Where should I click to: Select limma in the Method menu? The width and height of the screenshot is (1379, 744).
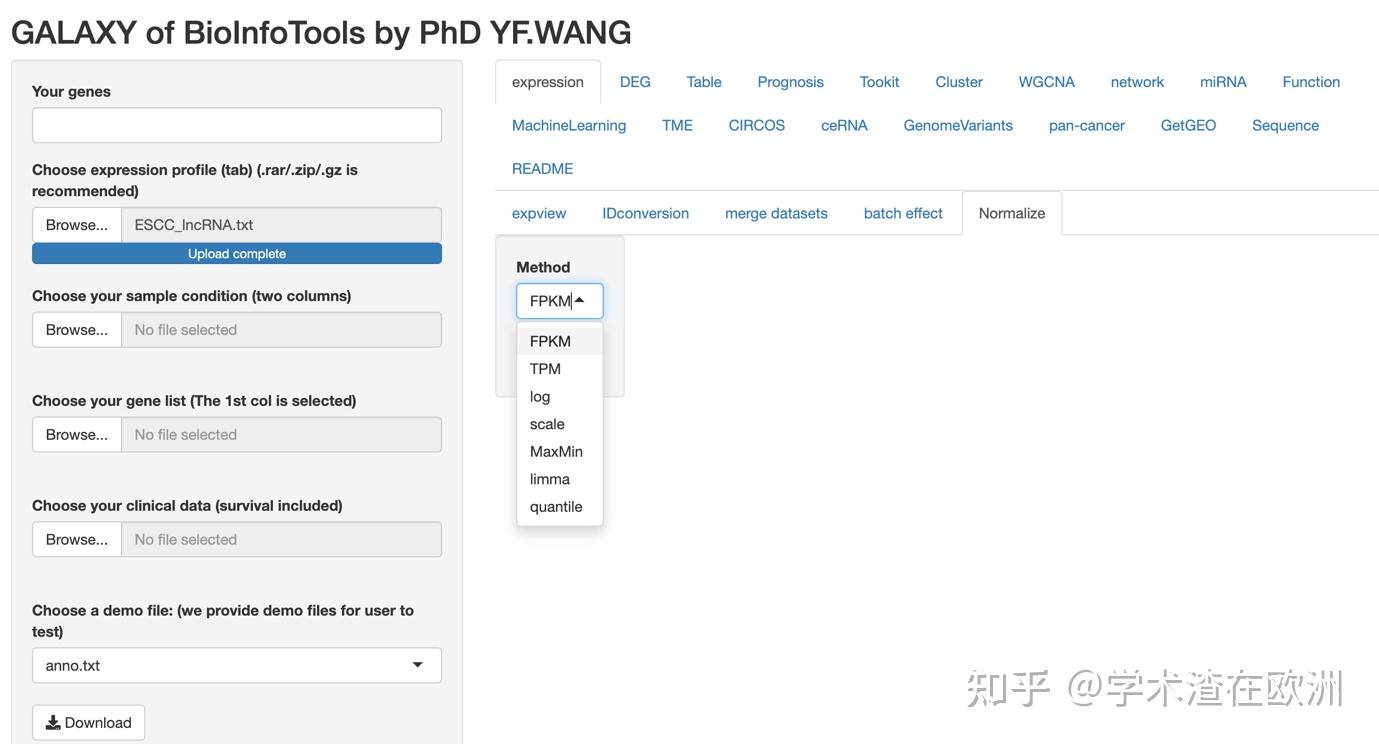coord(550,478)
